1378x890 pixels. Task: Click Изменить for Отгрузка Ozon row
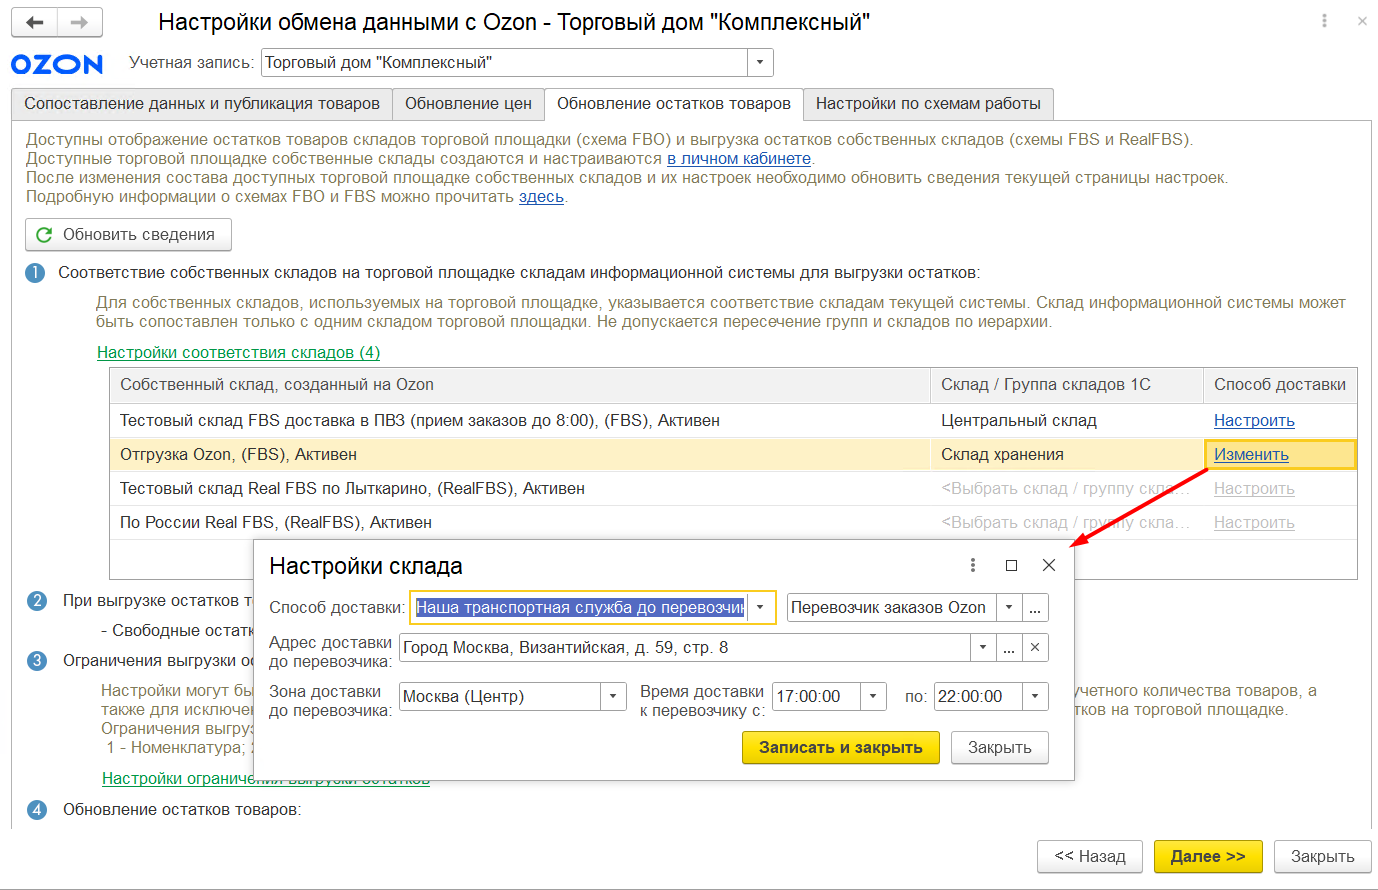[x=1251, y=455]
